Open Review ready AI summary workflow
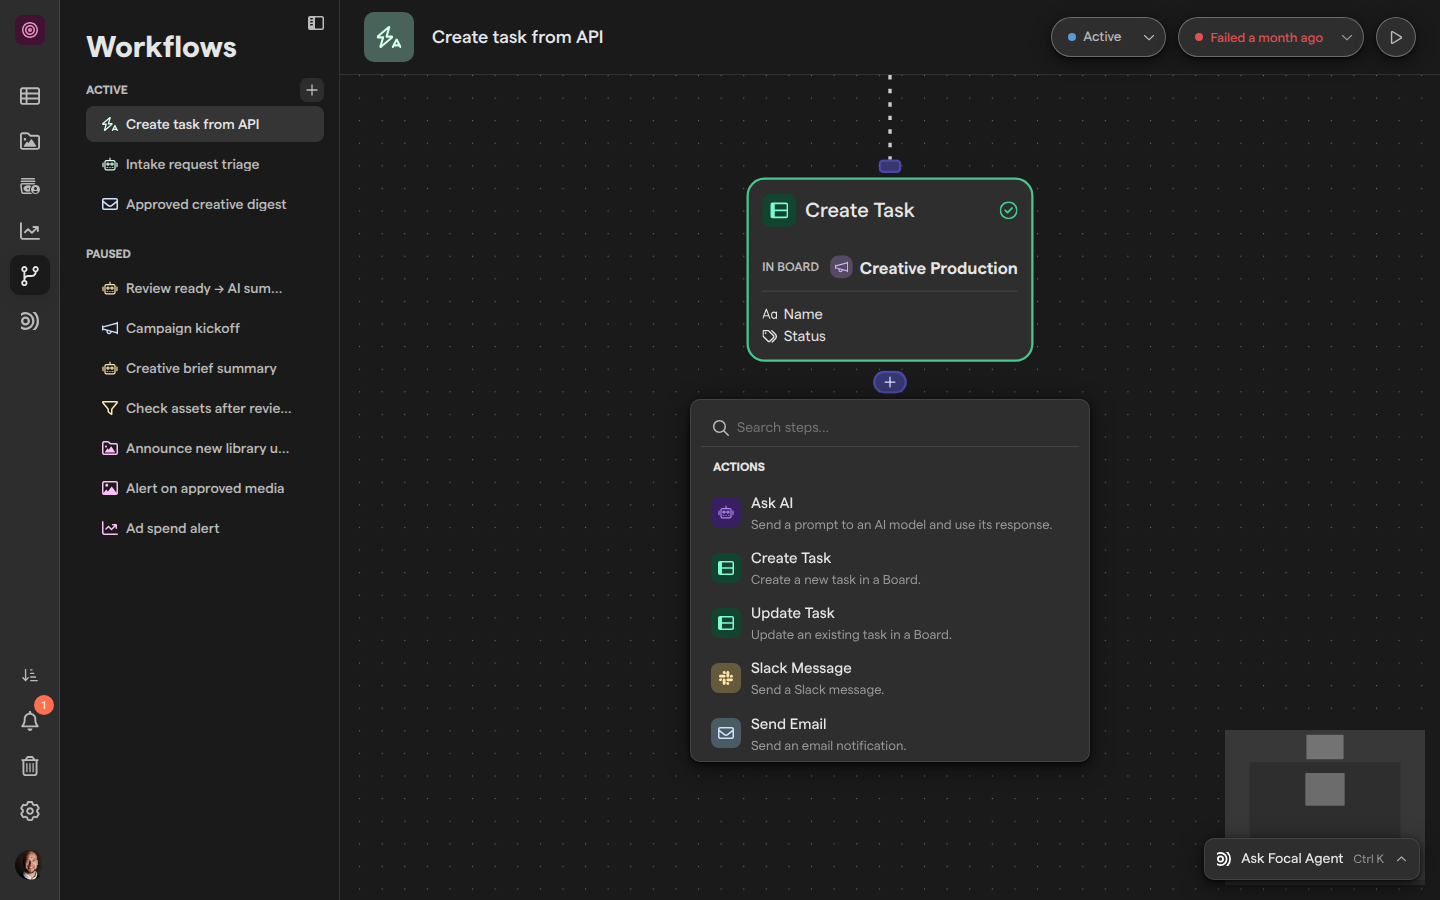Viewport: 1440px width, 900px height. pos(205,288)
